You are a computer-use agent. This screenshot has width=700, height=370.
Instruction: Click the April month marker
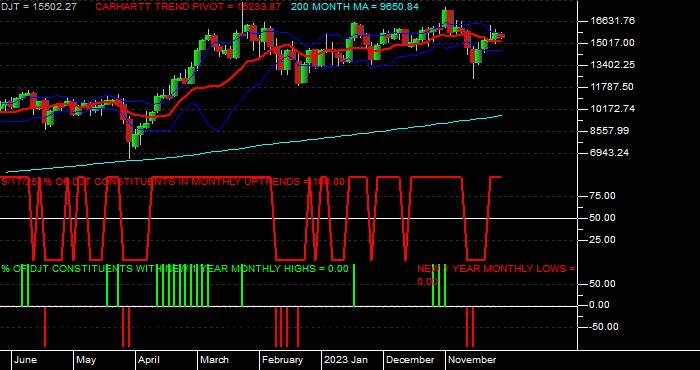pos(149,360)
